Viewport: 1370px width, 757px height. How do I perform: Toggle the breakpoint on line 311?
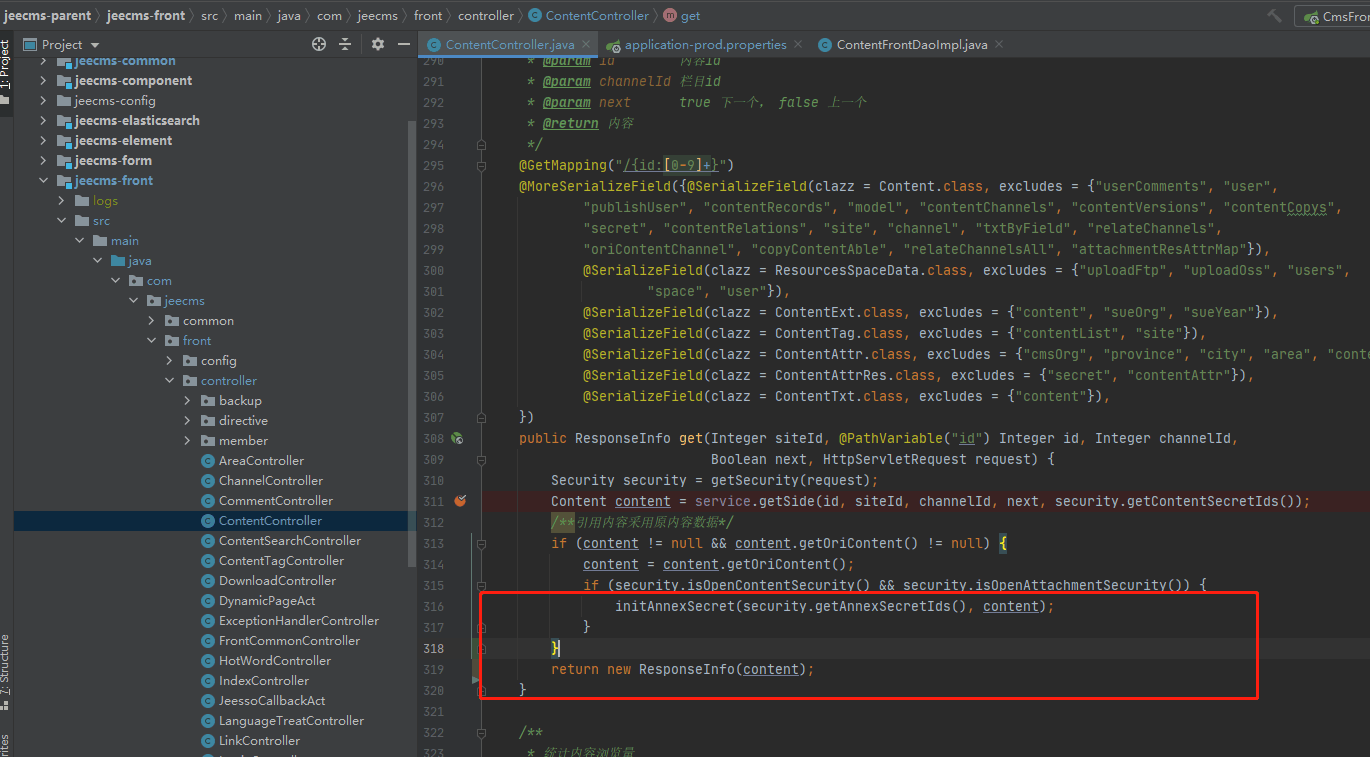click(x=461, y=501)
